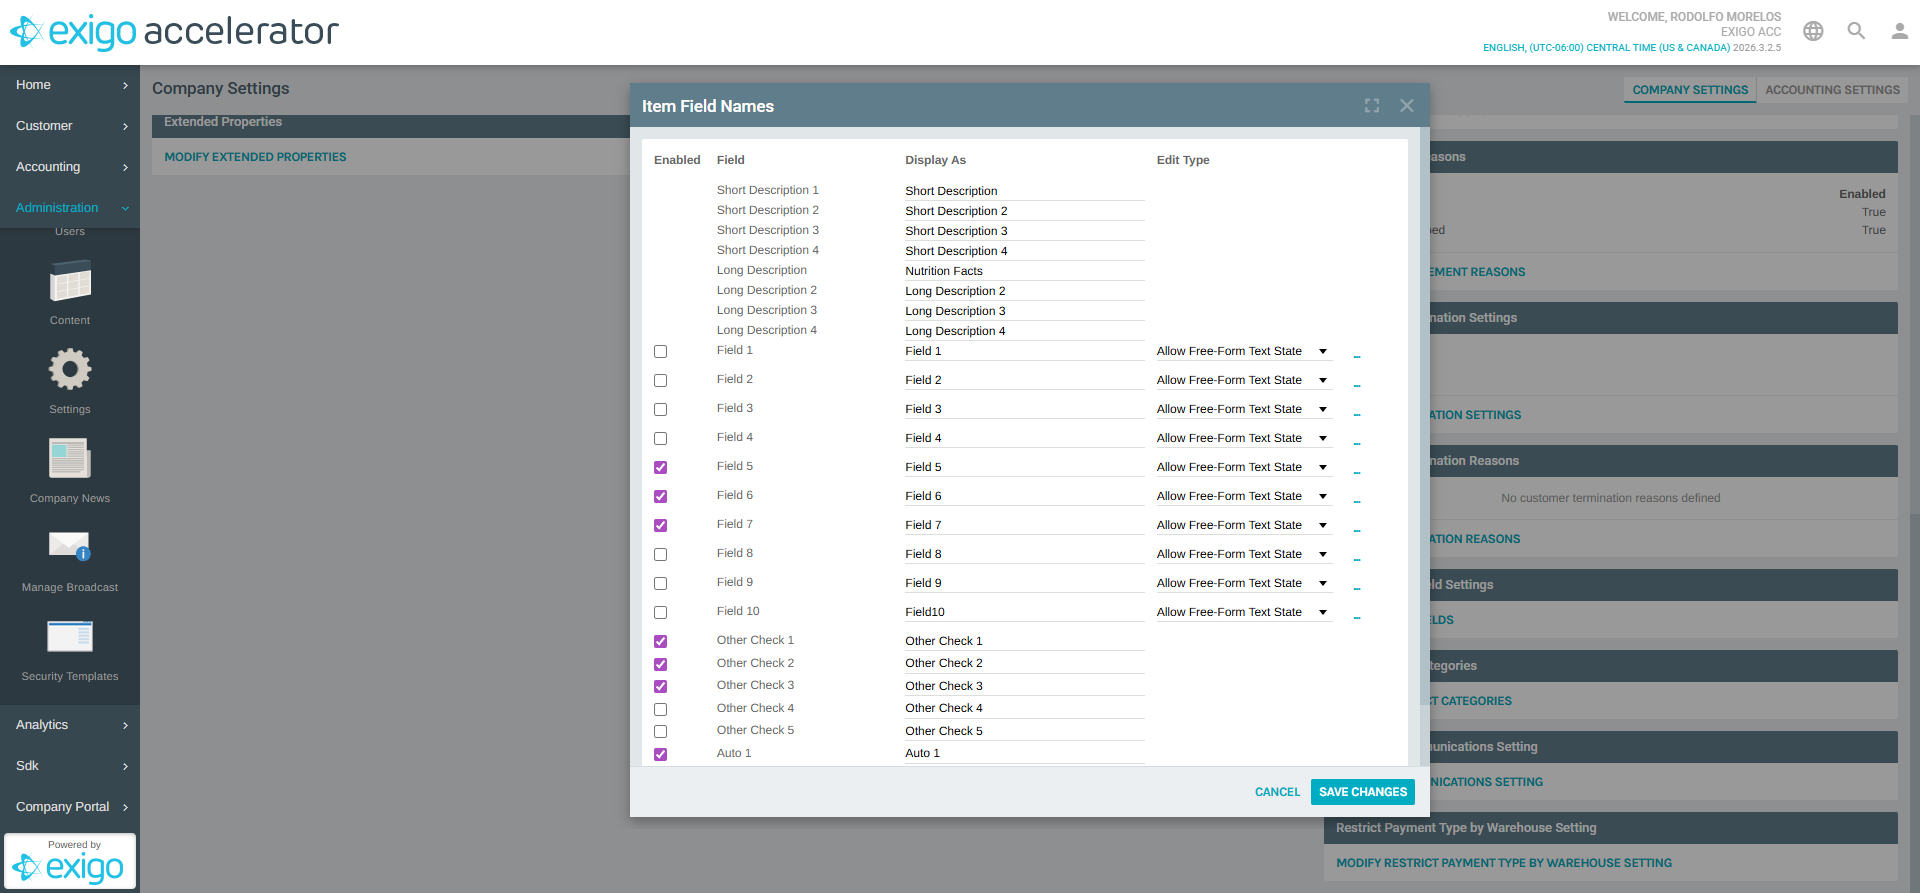
Task: Enable the Other Check 4 checkbox
Action: click(x=660, y=710)
